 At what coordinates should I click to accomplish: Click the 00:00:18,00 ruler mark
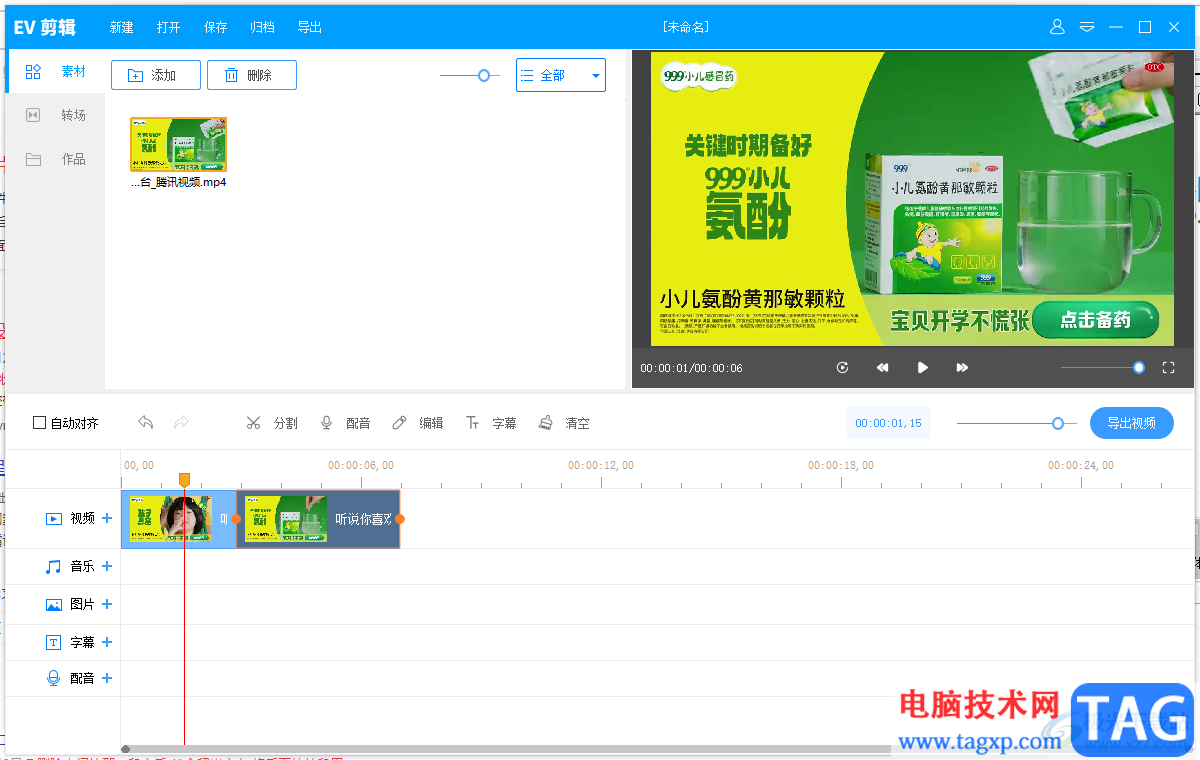tap(841, 465)
